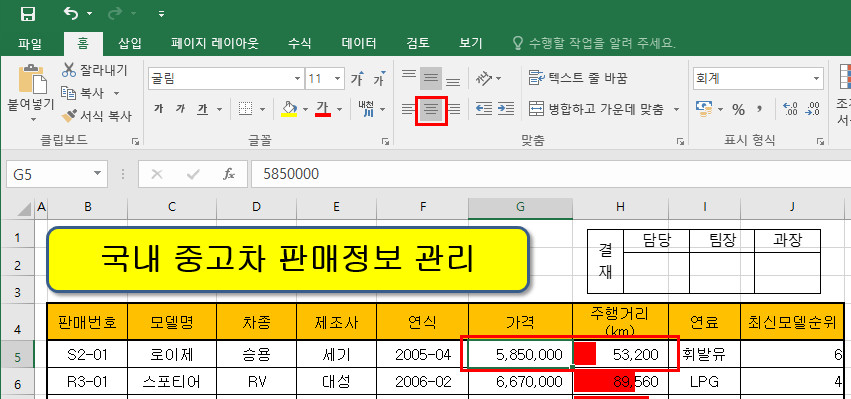Toggle italic formatting
This screenshot has height=399, width=851.
click(180, 109)
